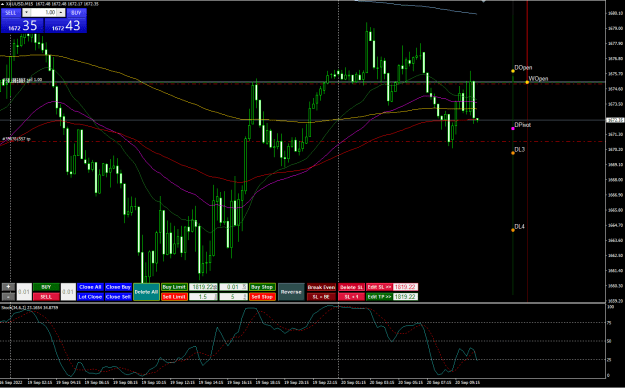This screenshot has width=625, height=388.
Task: Increase lot volume with the up arrow
Action: pyautogui.click(x=61, y=13)
